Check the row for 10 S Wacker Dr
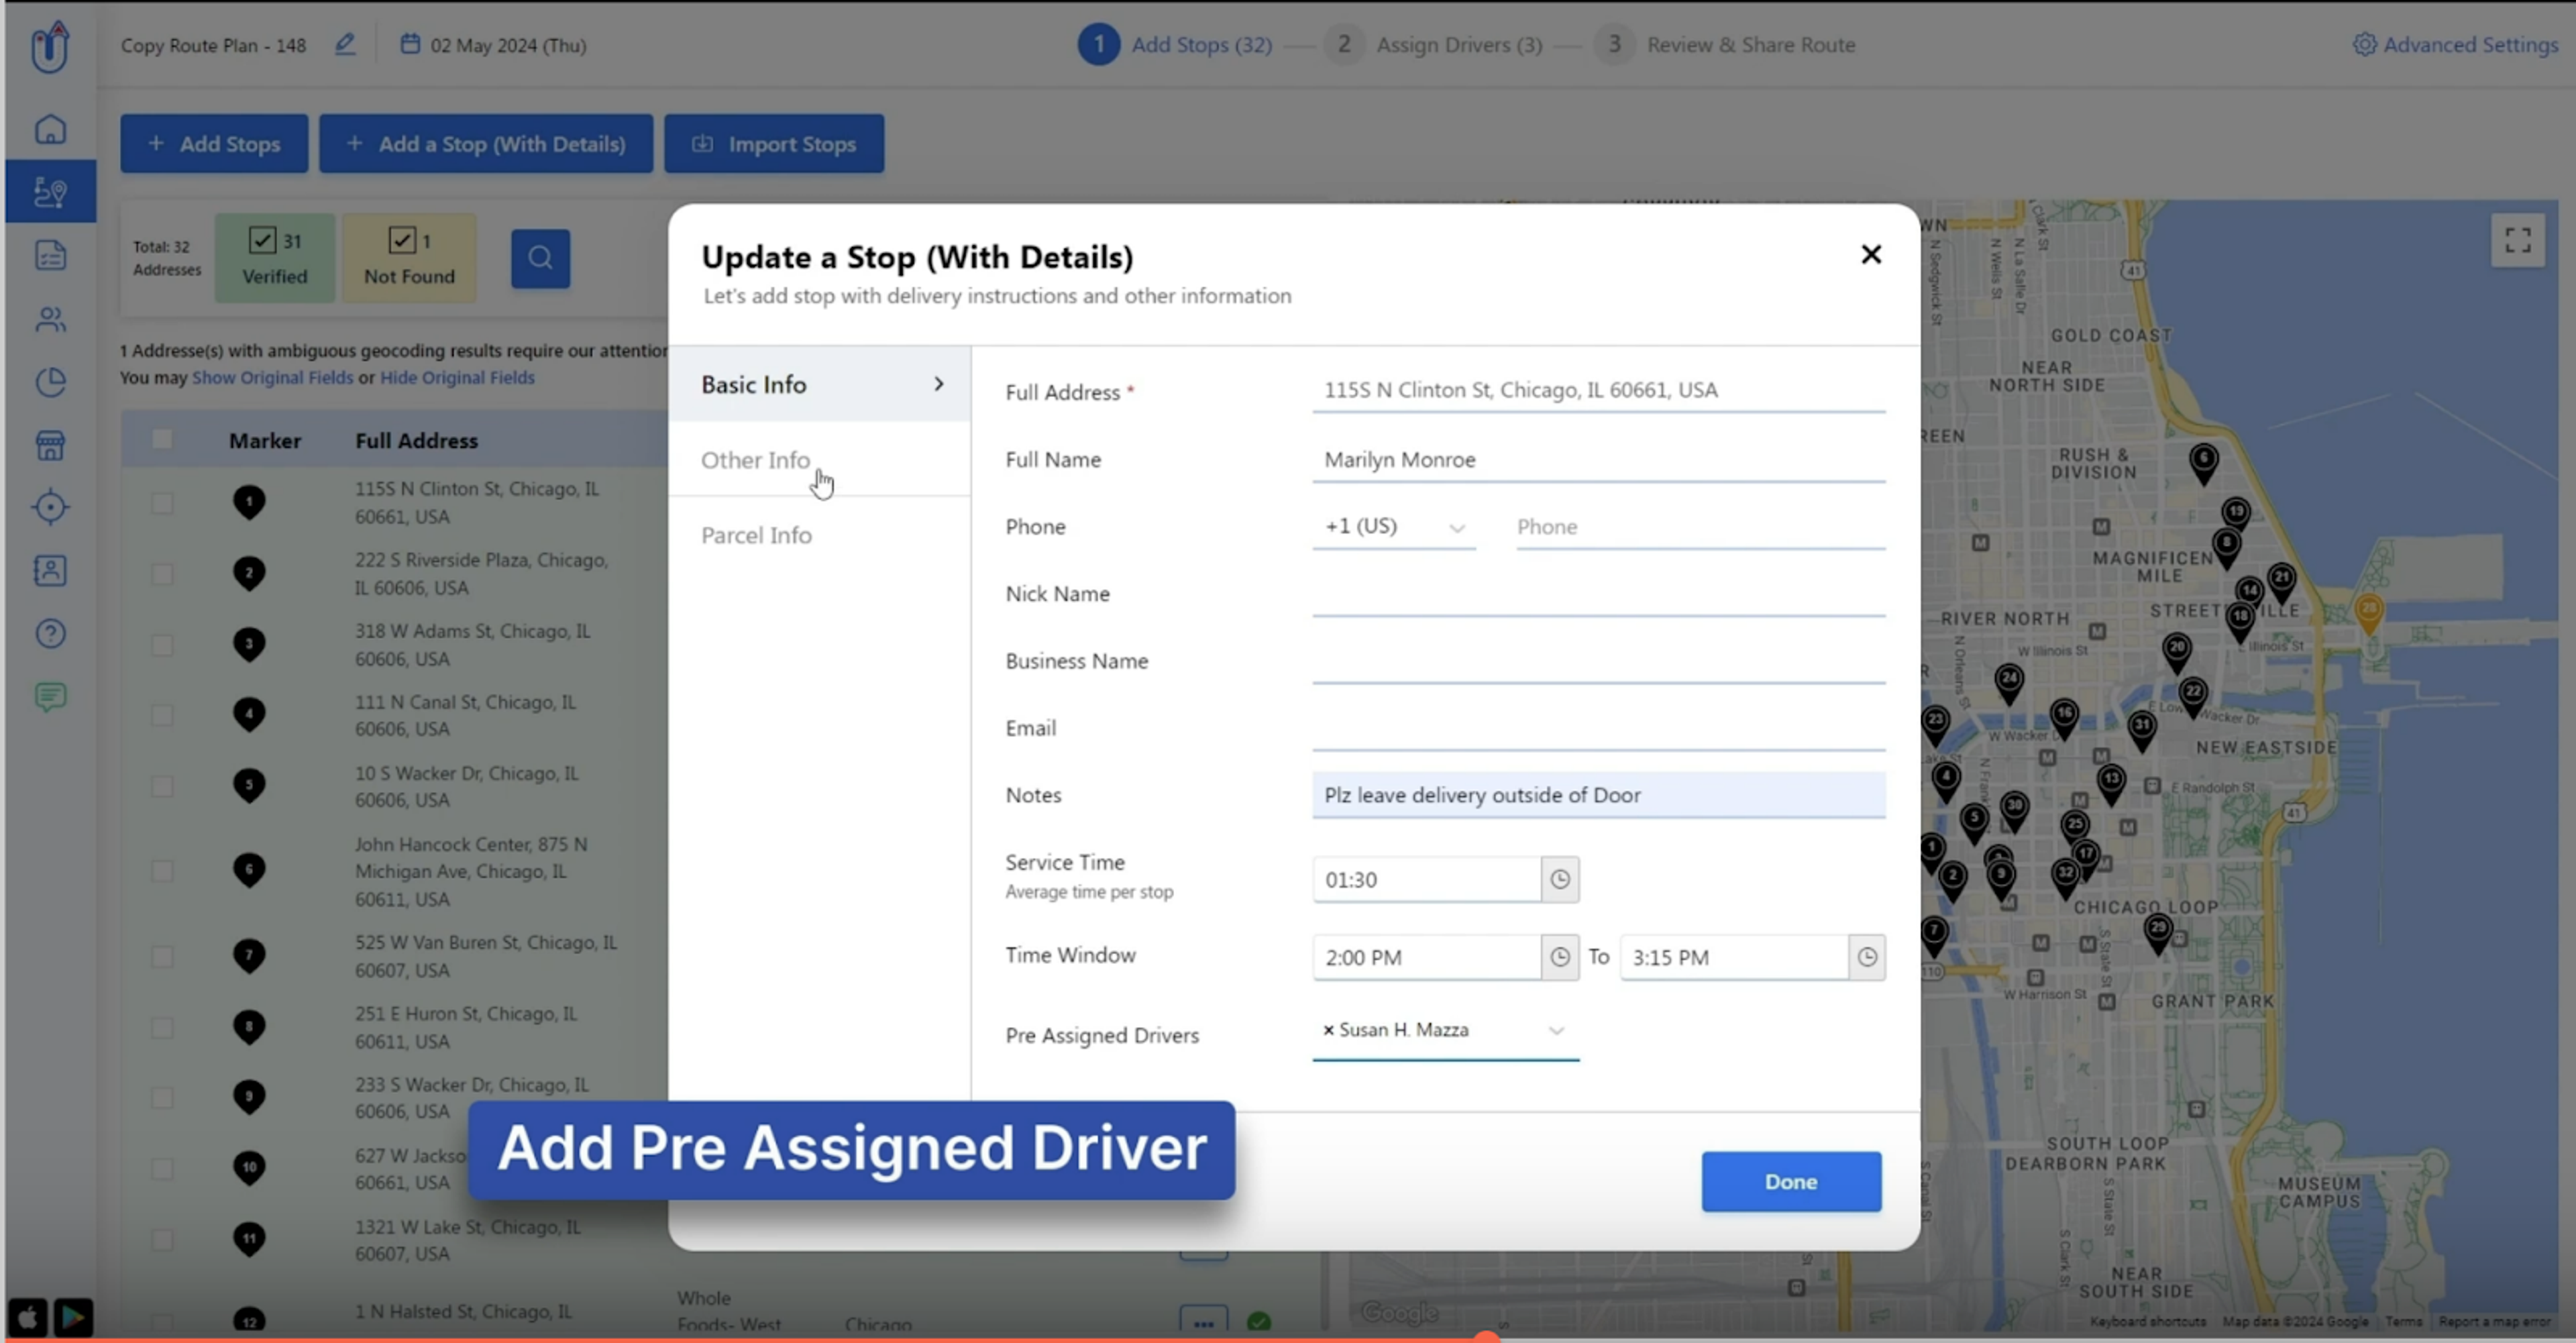The height and width of the screenshot is (1343, 2576). (x=162, y=786)
